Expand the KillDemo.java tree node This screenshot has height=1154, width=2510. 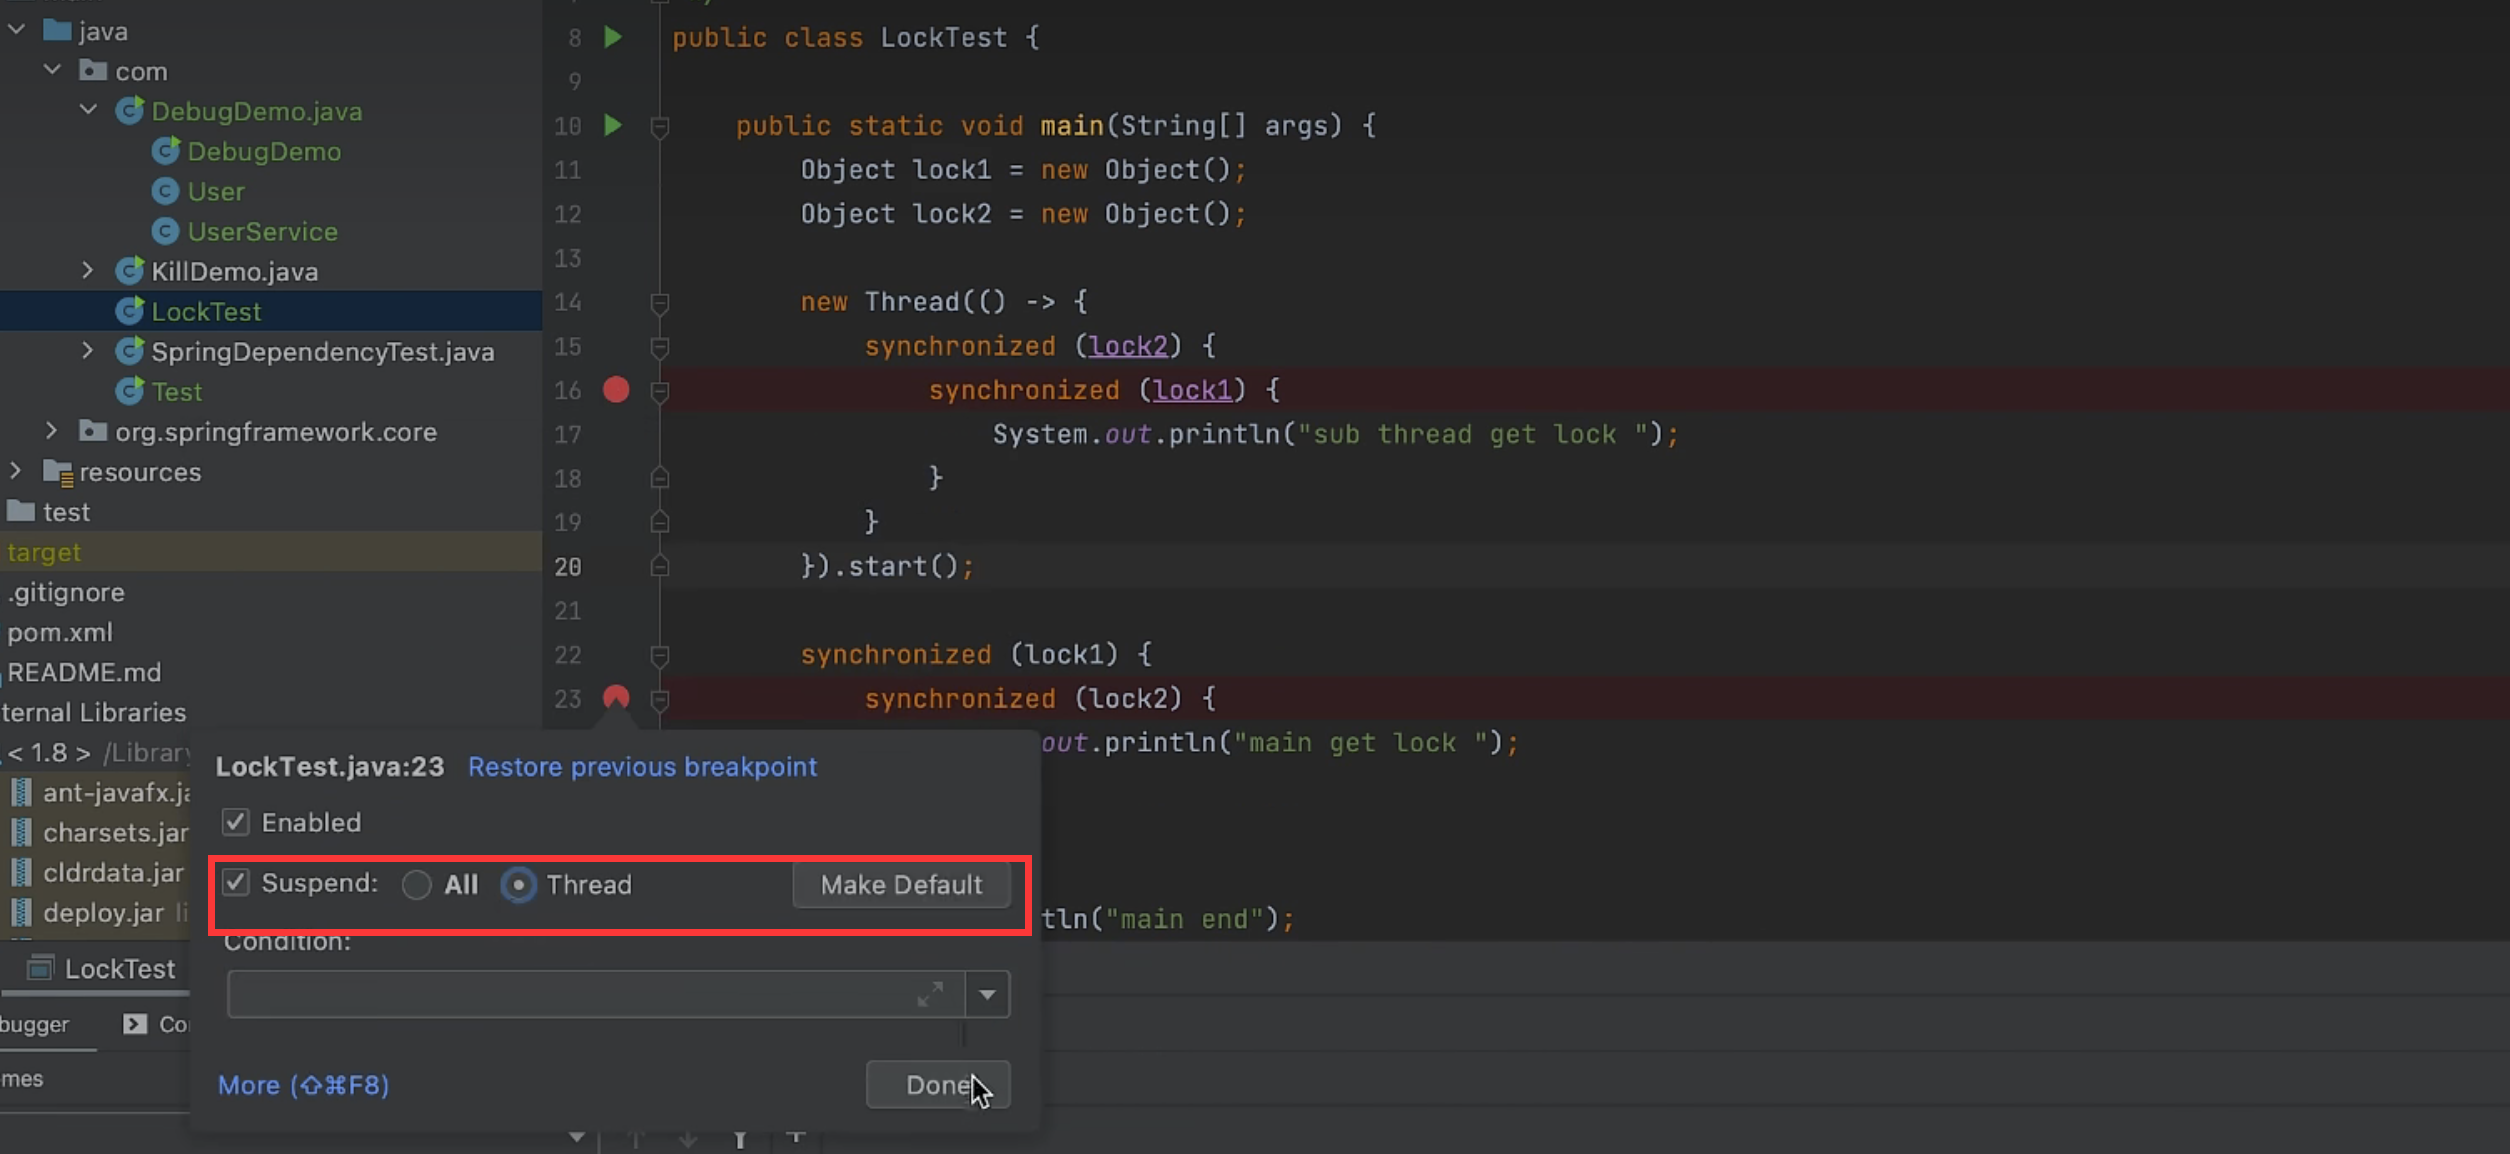point(88,271)
